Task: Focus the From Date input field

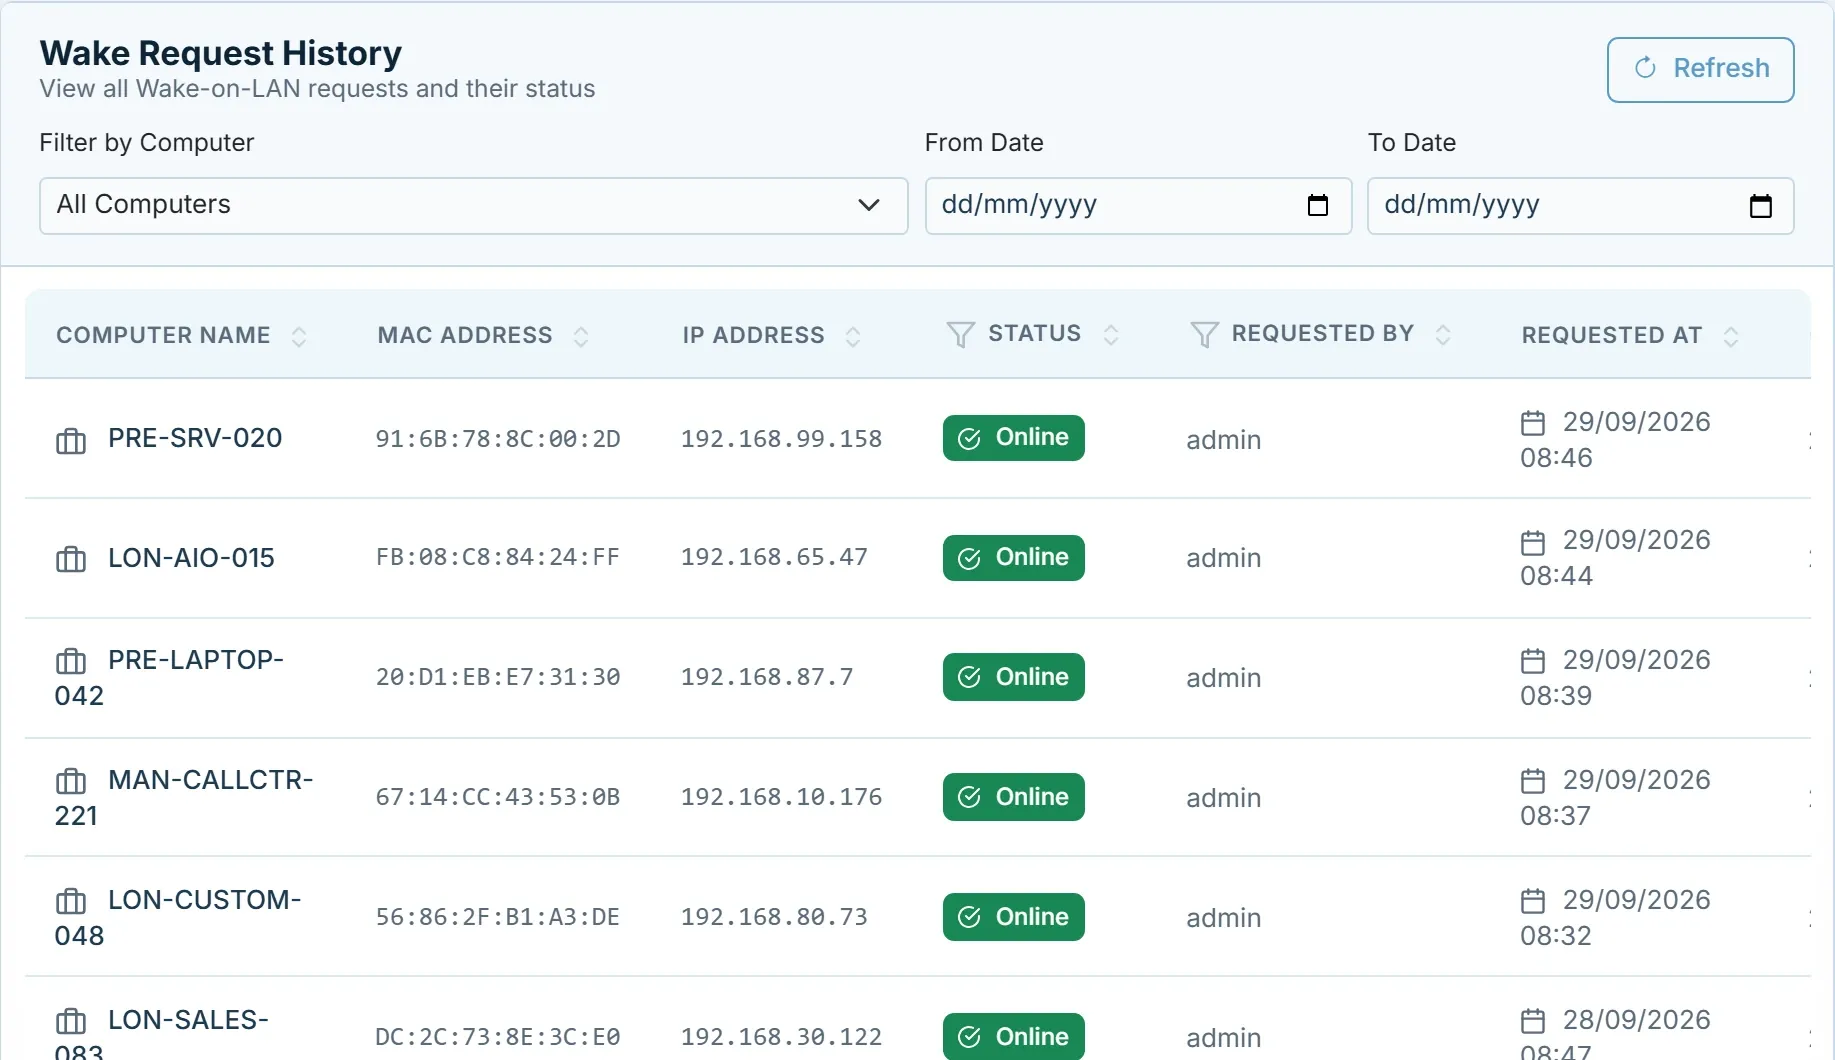Action: (1138, 205)
